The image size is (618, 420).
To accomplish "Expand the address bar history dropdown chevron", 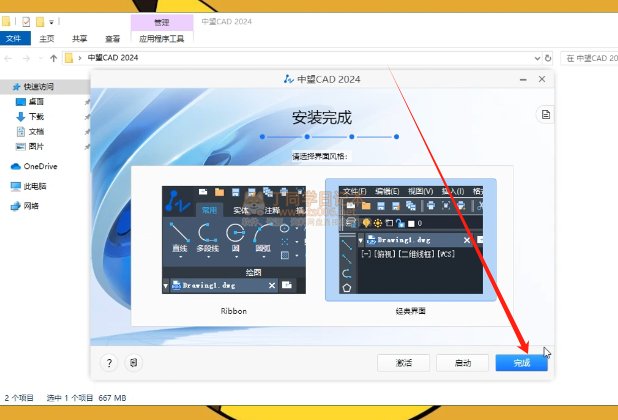I will [537, 58].
